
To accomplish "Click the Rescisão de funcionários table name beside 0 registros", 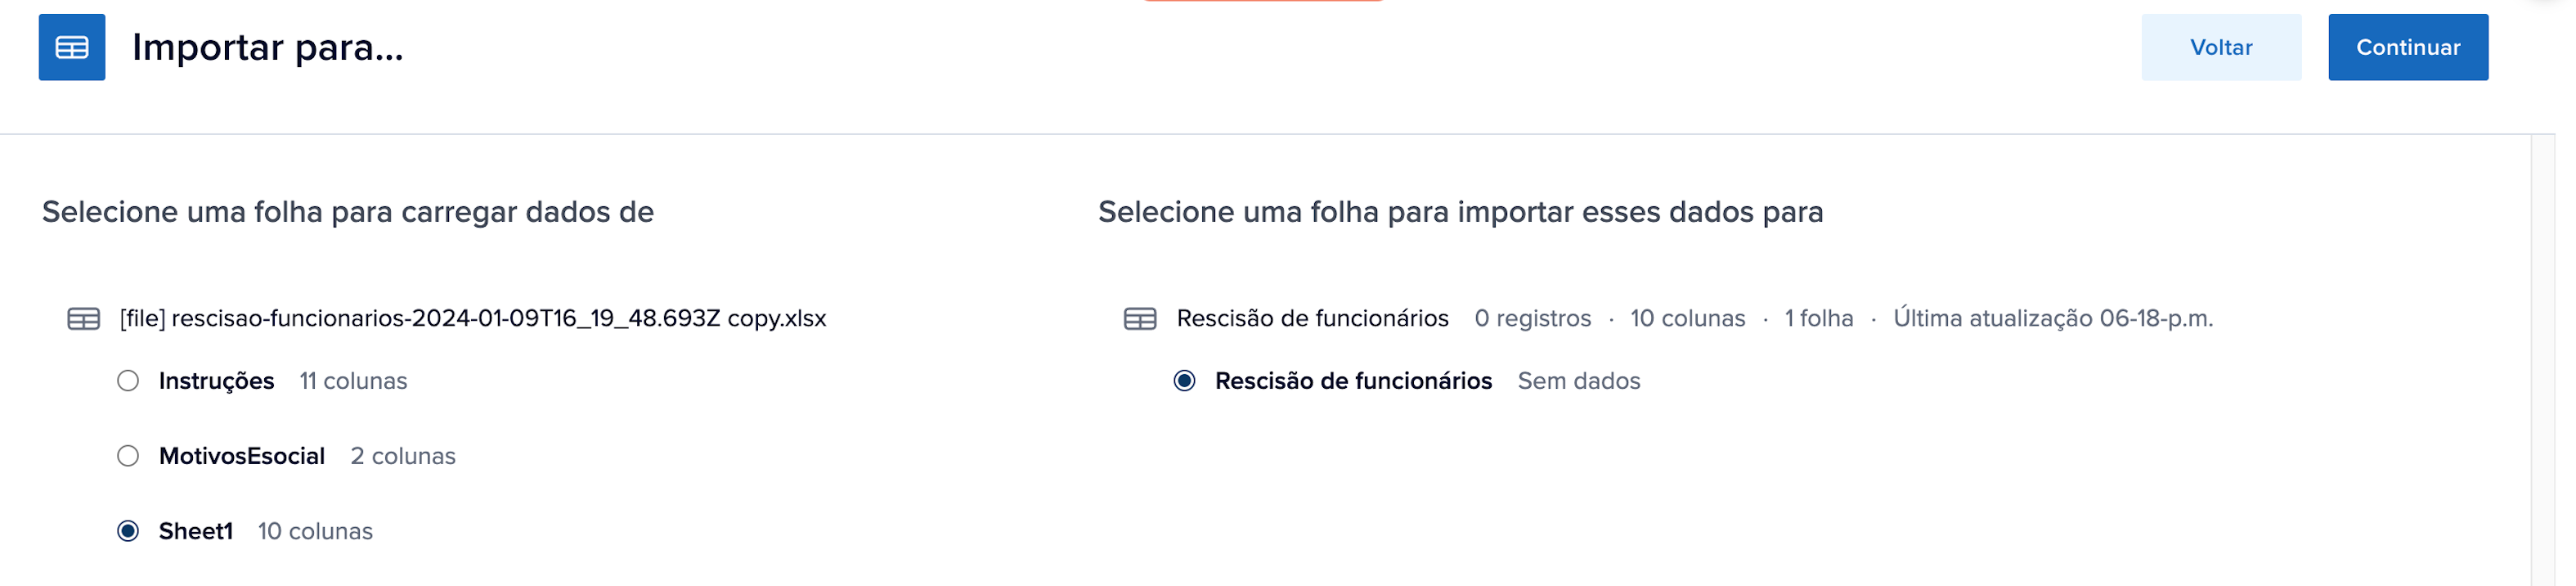I will (x=1312, y=319).
